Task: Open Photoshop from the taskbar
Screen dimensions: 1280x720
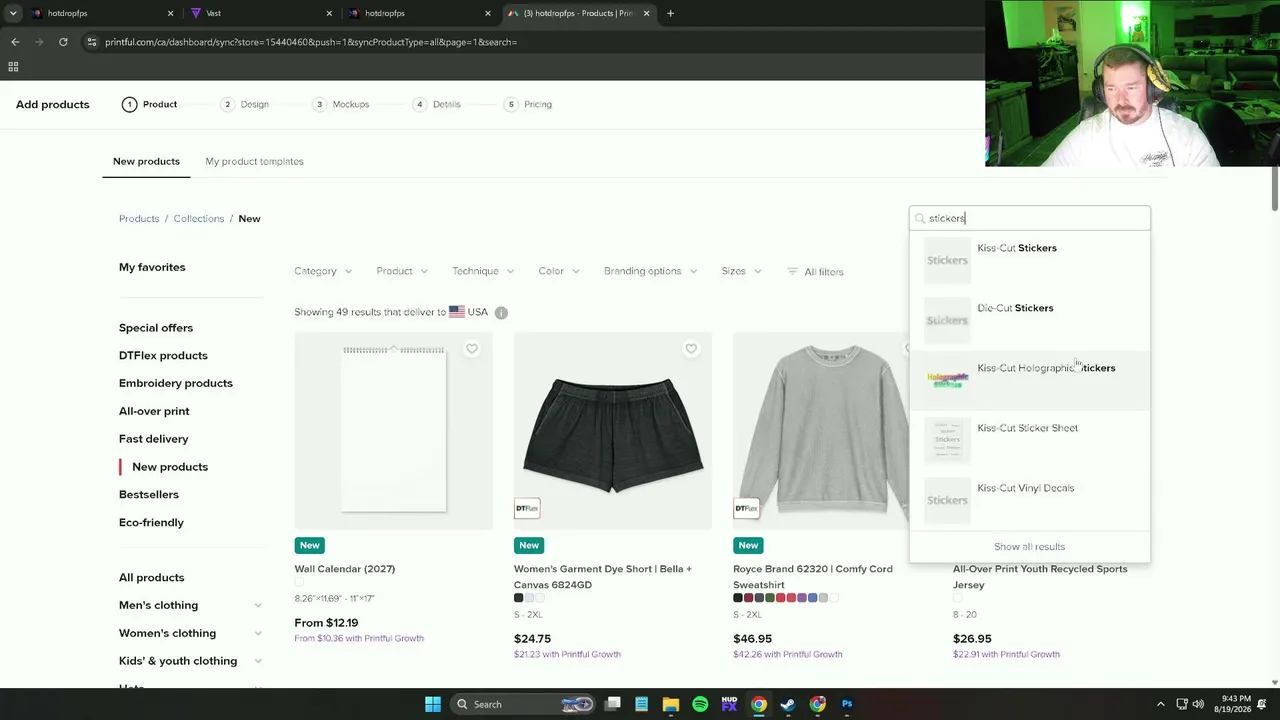Action: (847, 704)
